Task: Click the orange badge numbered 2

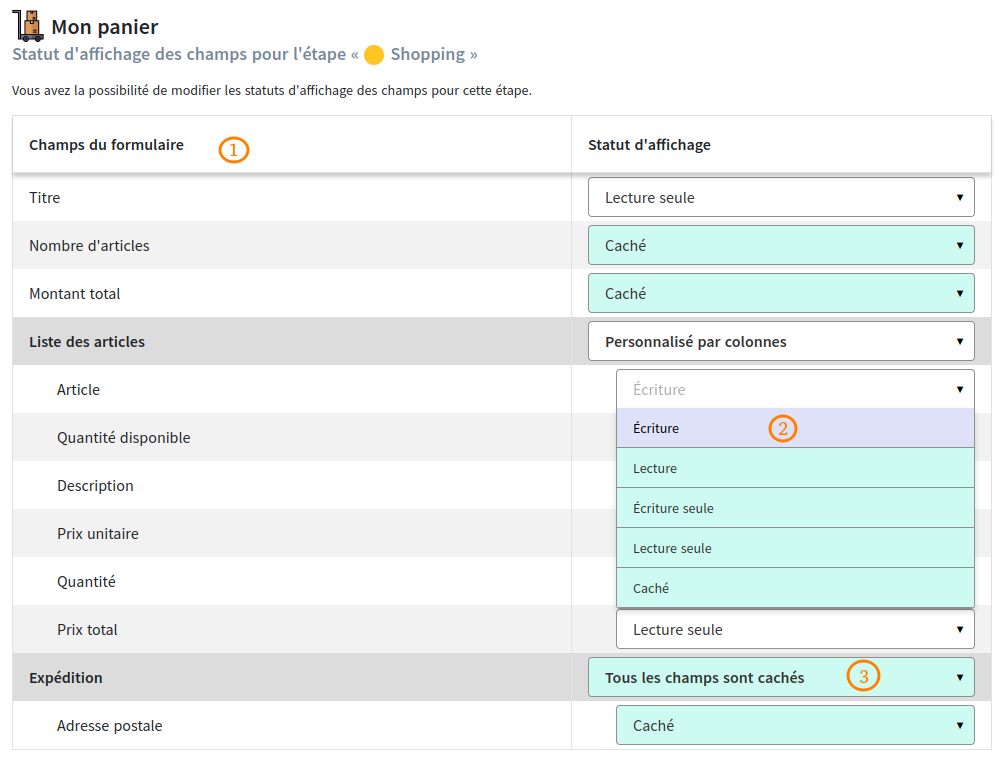Action: tap(782, 427)
